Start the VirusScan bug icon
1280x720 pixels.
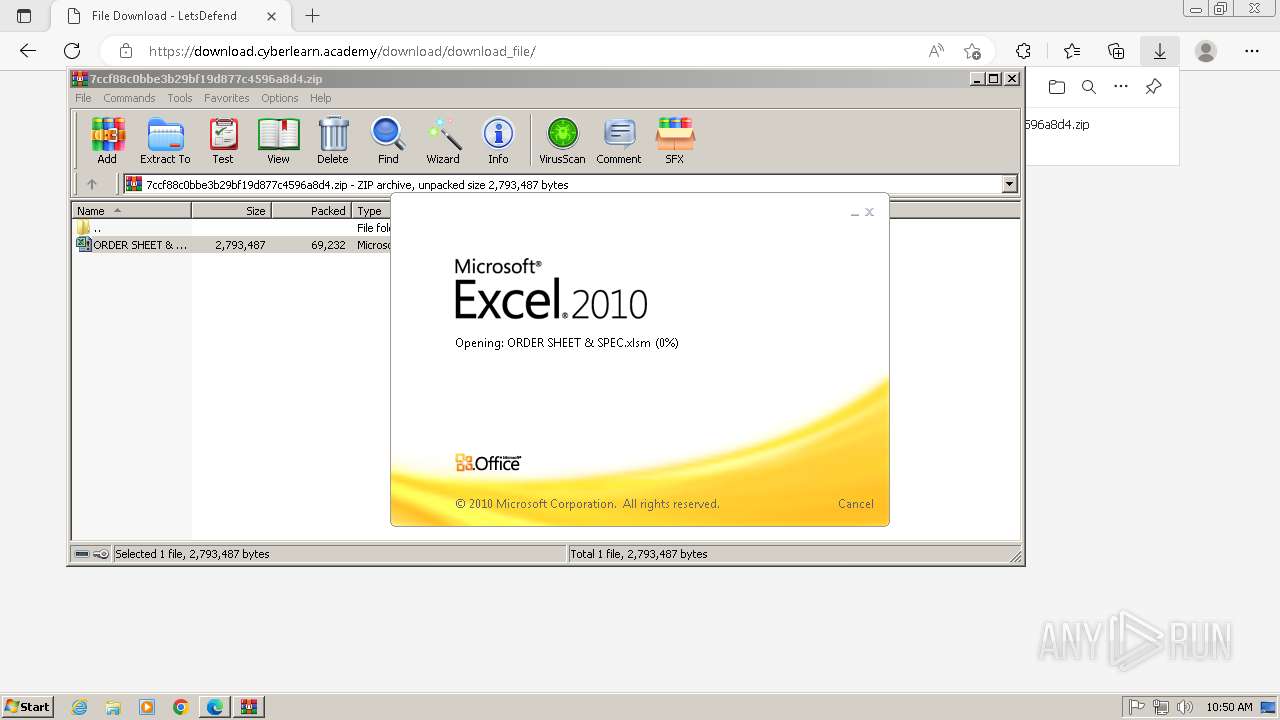pyautogui.click(x=562, y=140)
